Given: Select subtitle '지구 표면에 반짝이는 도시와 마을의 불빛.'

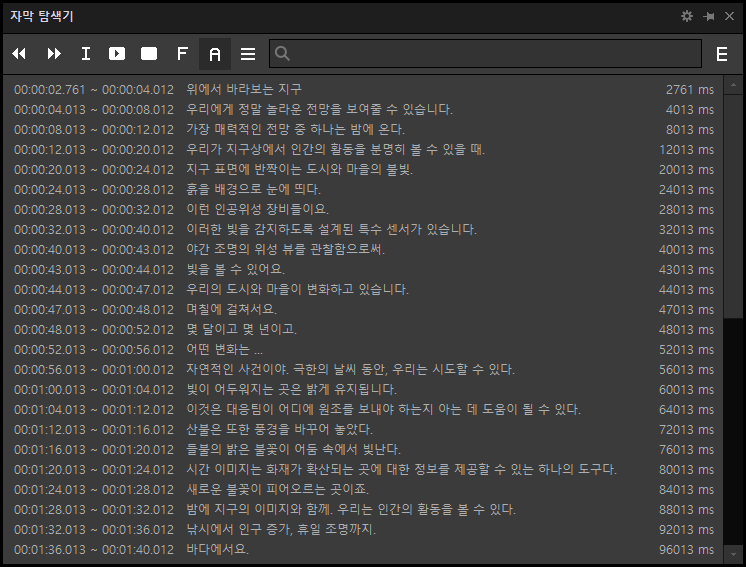Looking at the screenshot, I should (x=299, y=169).
